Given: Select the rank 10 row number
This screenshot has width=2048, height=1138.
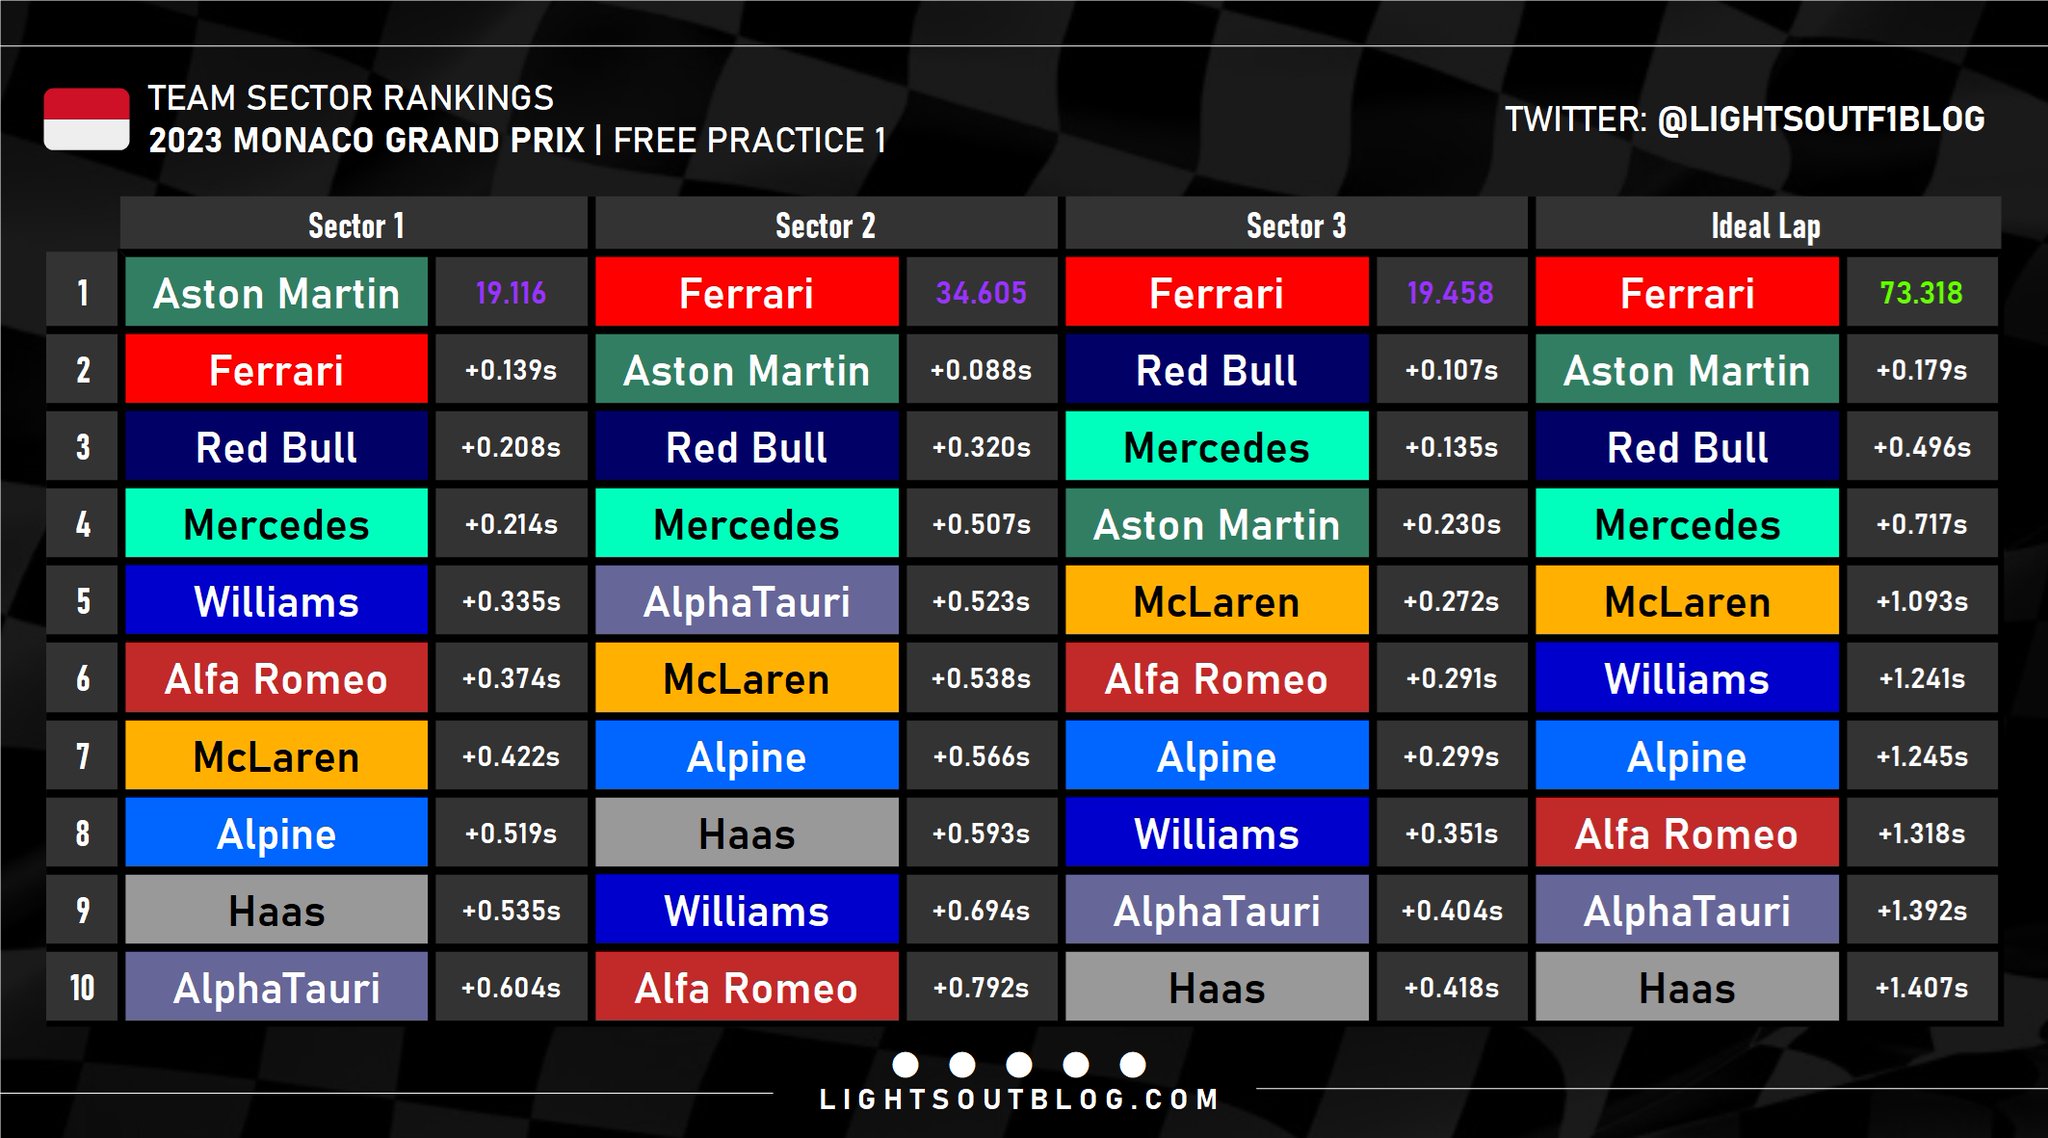Looking at the screenshot, I should [x=82, y=987].
